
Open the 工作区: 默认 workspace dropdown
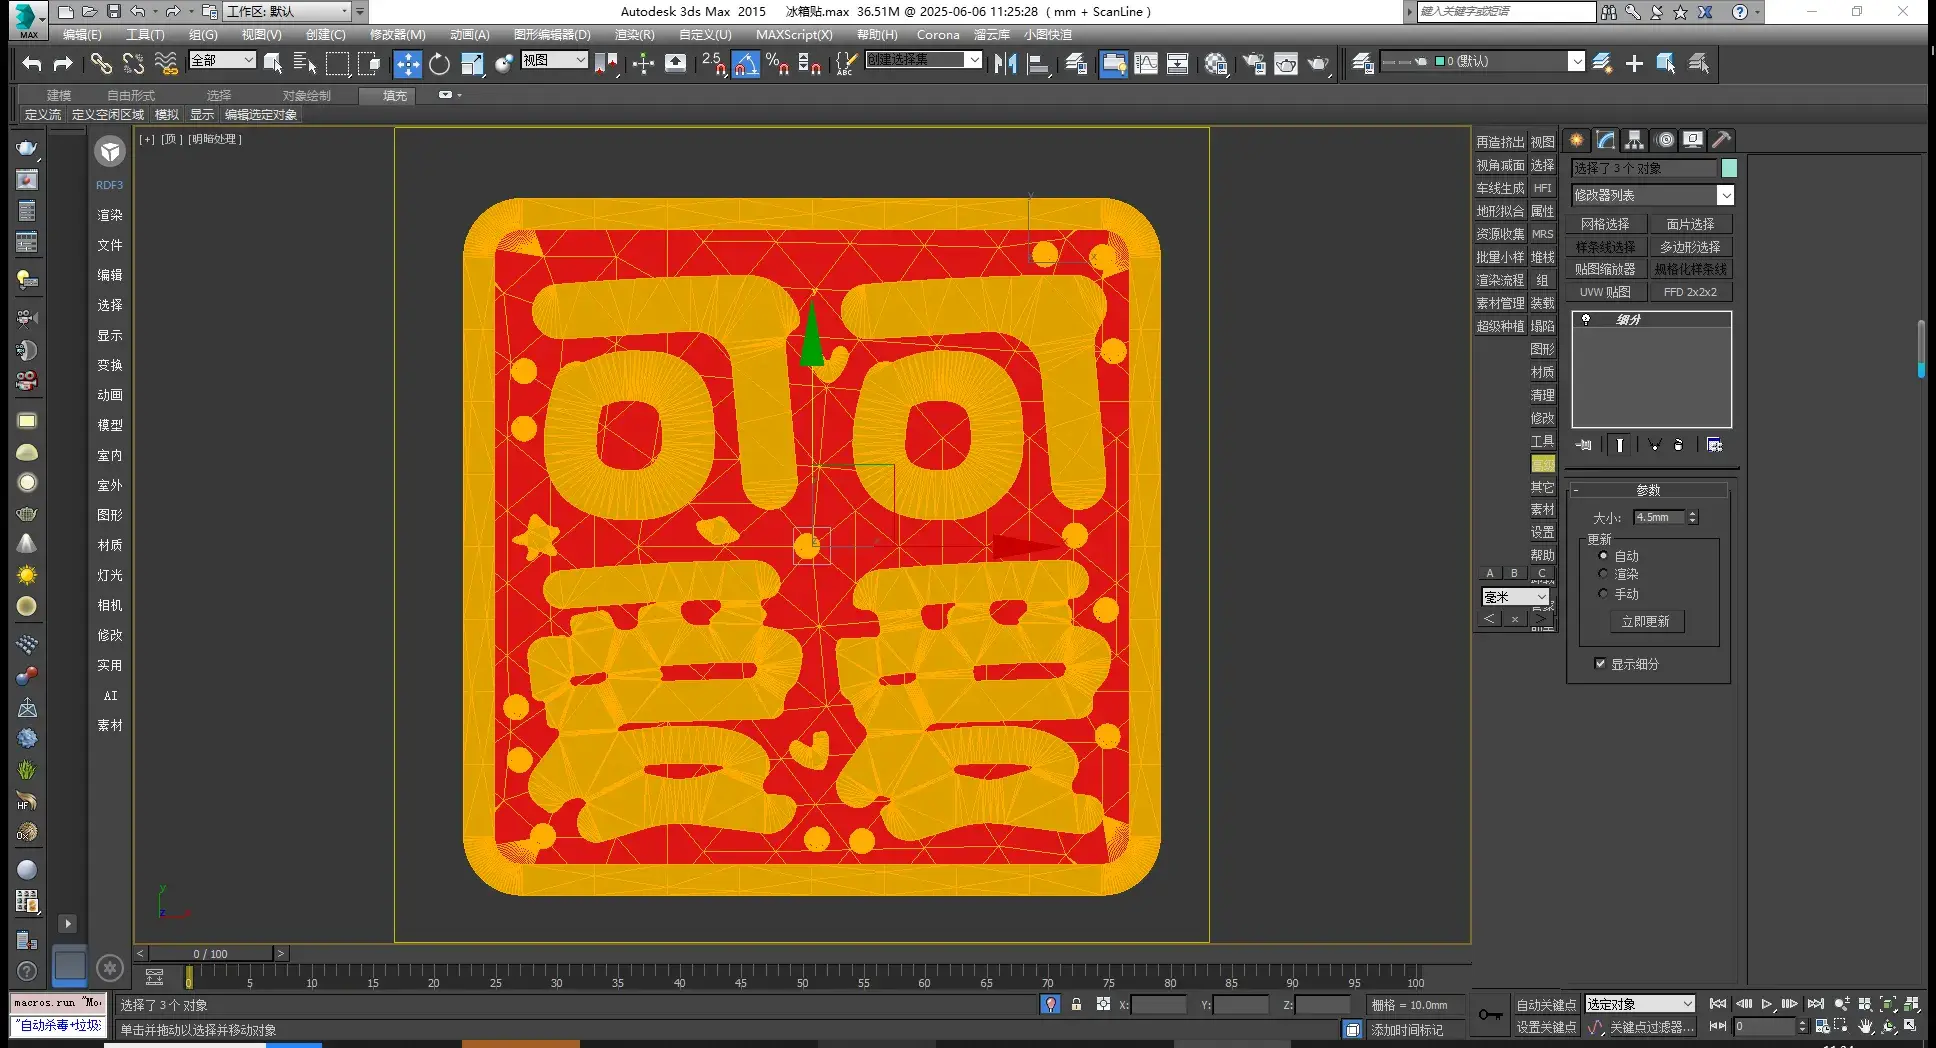point(288,12)
